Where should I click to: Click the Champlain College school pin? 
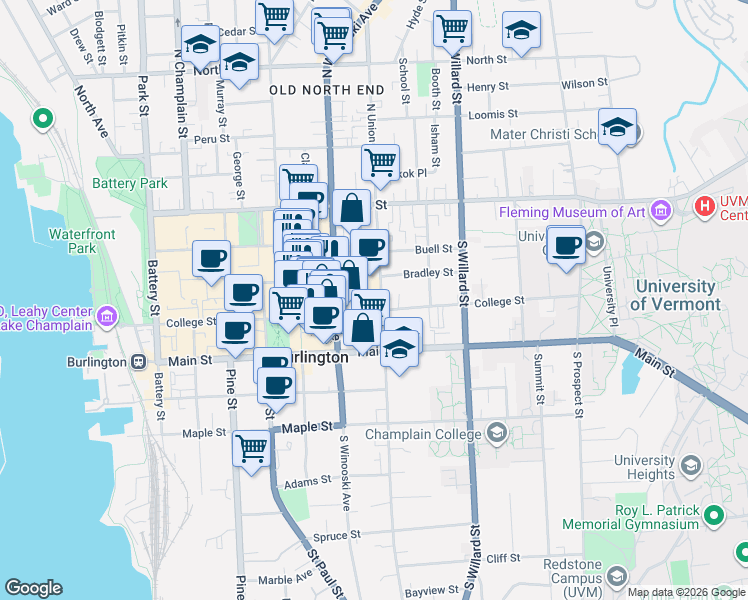pyautogui.click(x=497, y=433)
